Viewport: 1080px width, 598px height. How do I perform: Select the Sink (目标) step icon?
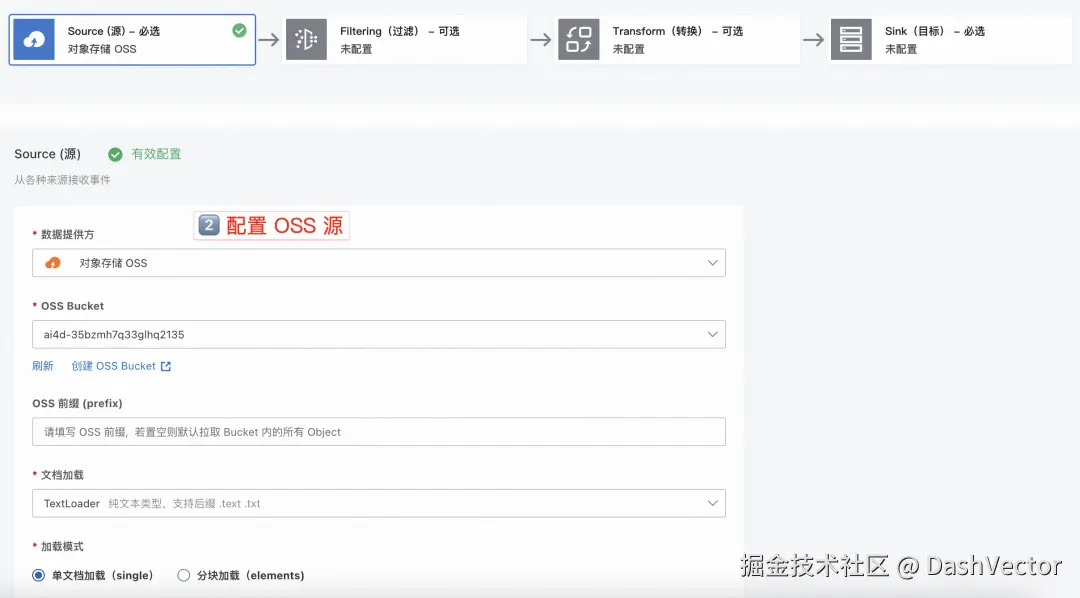(x=851, y=39)
